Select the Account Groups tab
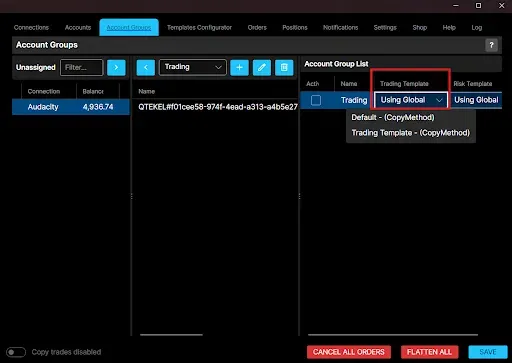Image resolution: width=512 pixels, height=363 pixels. [x=129, y=27]
